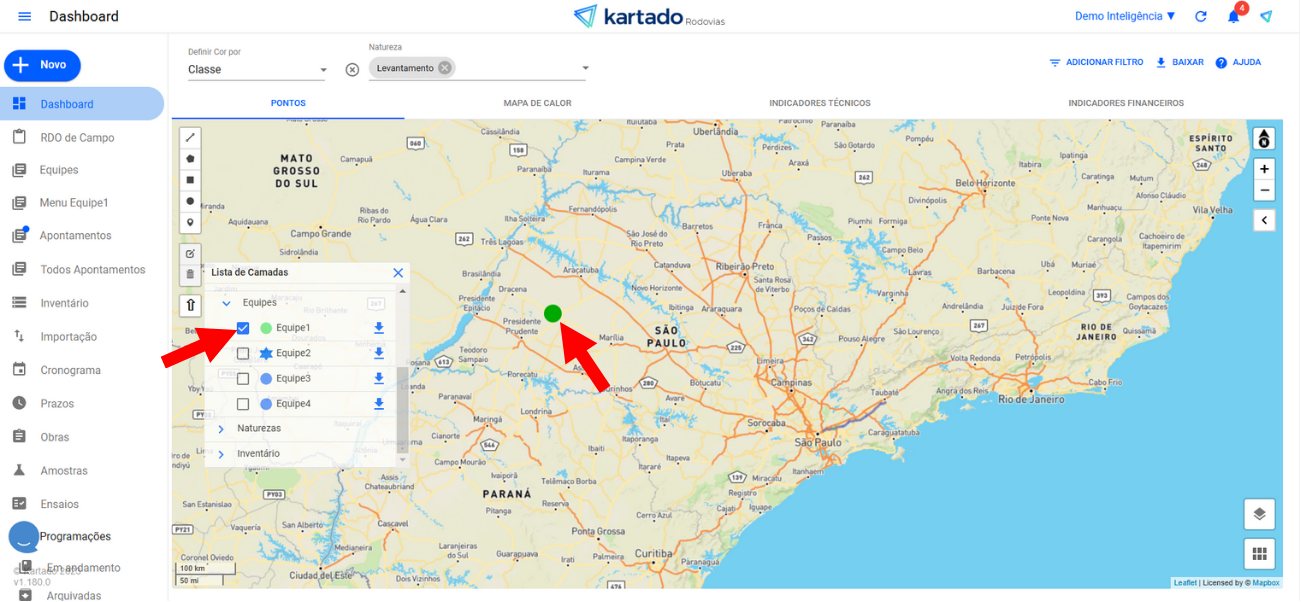Check the Equipe4 layer checkbox

coord(243,404)
